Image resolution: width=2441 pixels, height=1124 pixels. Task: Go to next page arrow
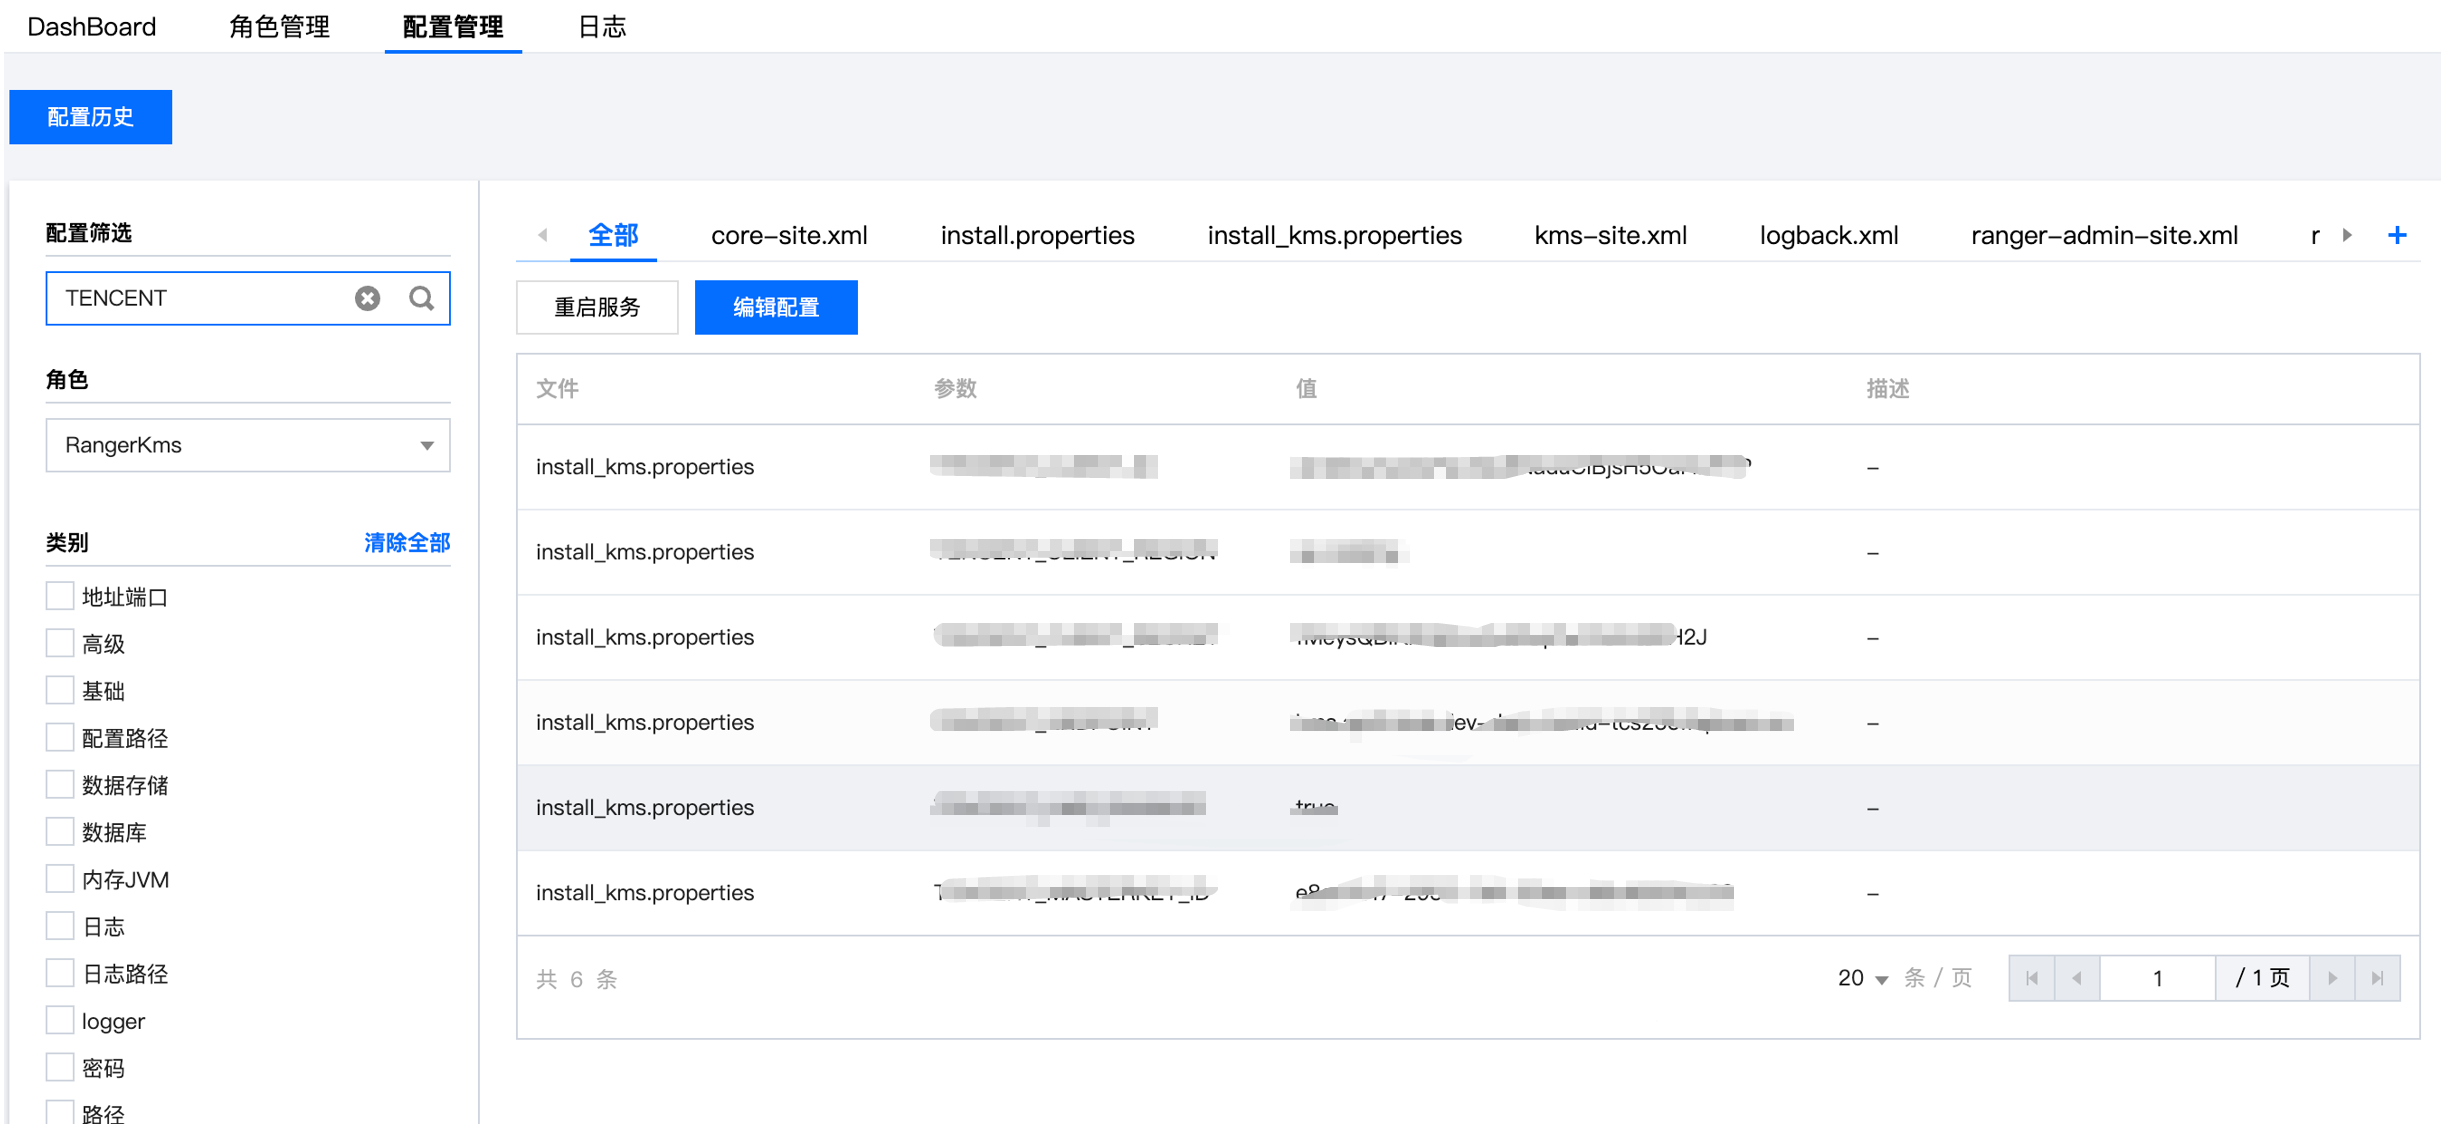[x=2332, y=978]
